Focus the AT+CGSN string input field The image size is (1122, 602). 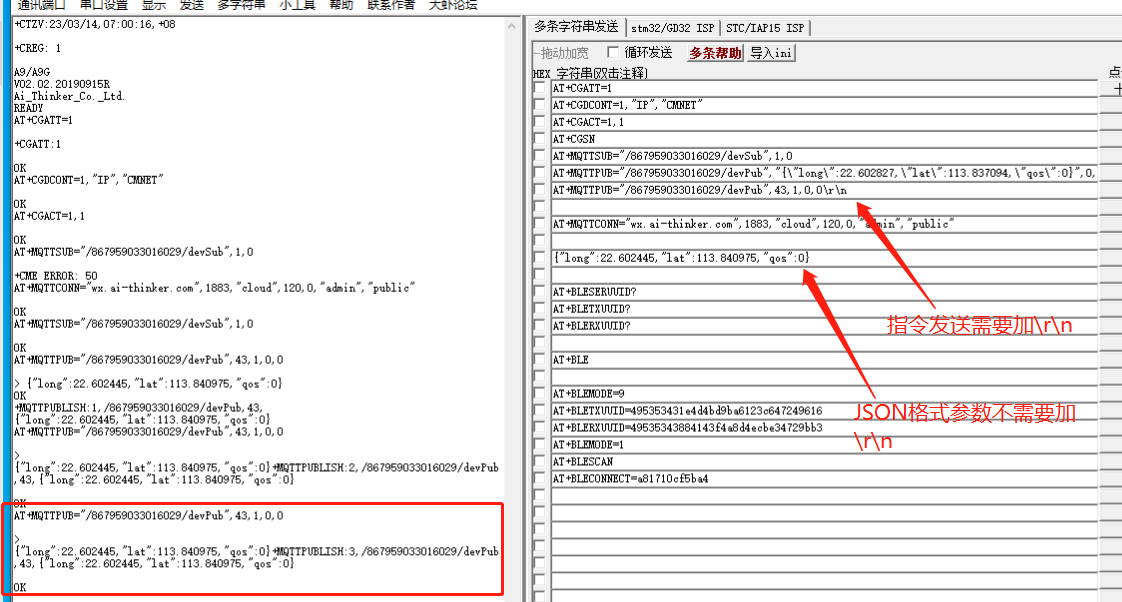824,139
